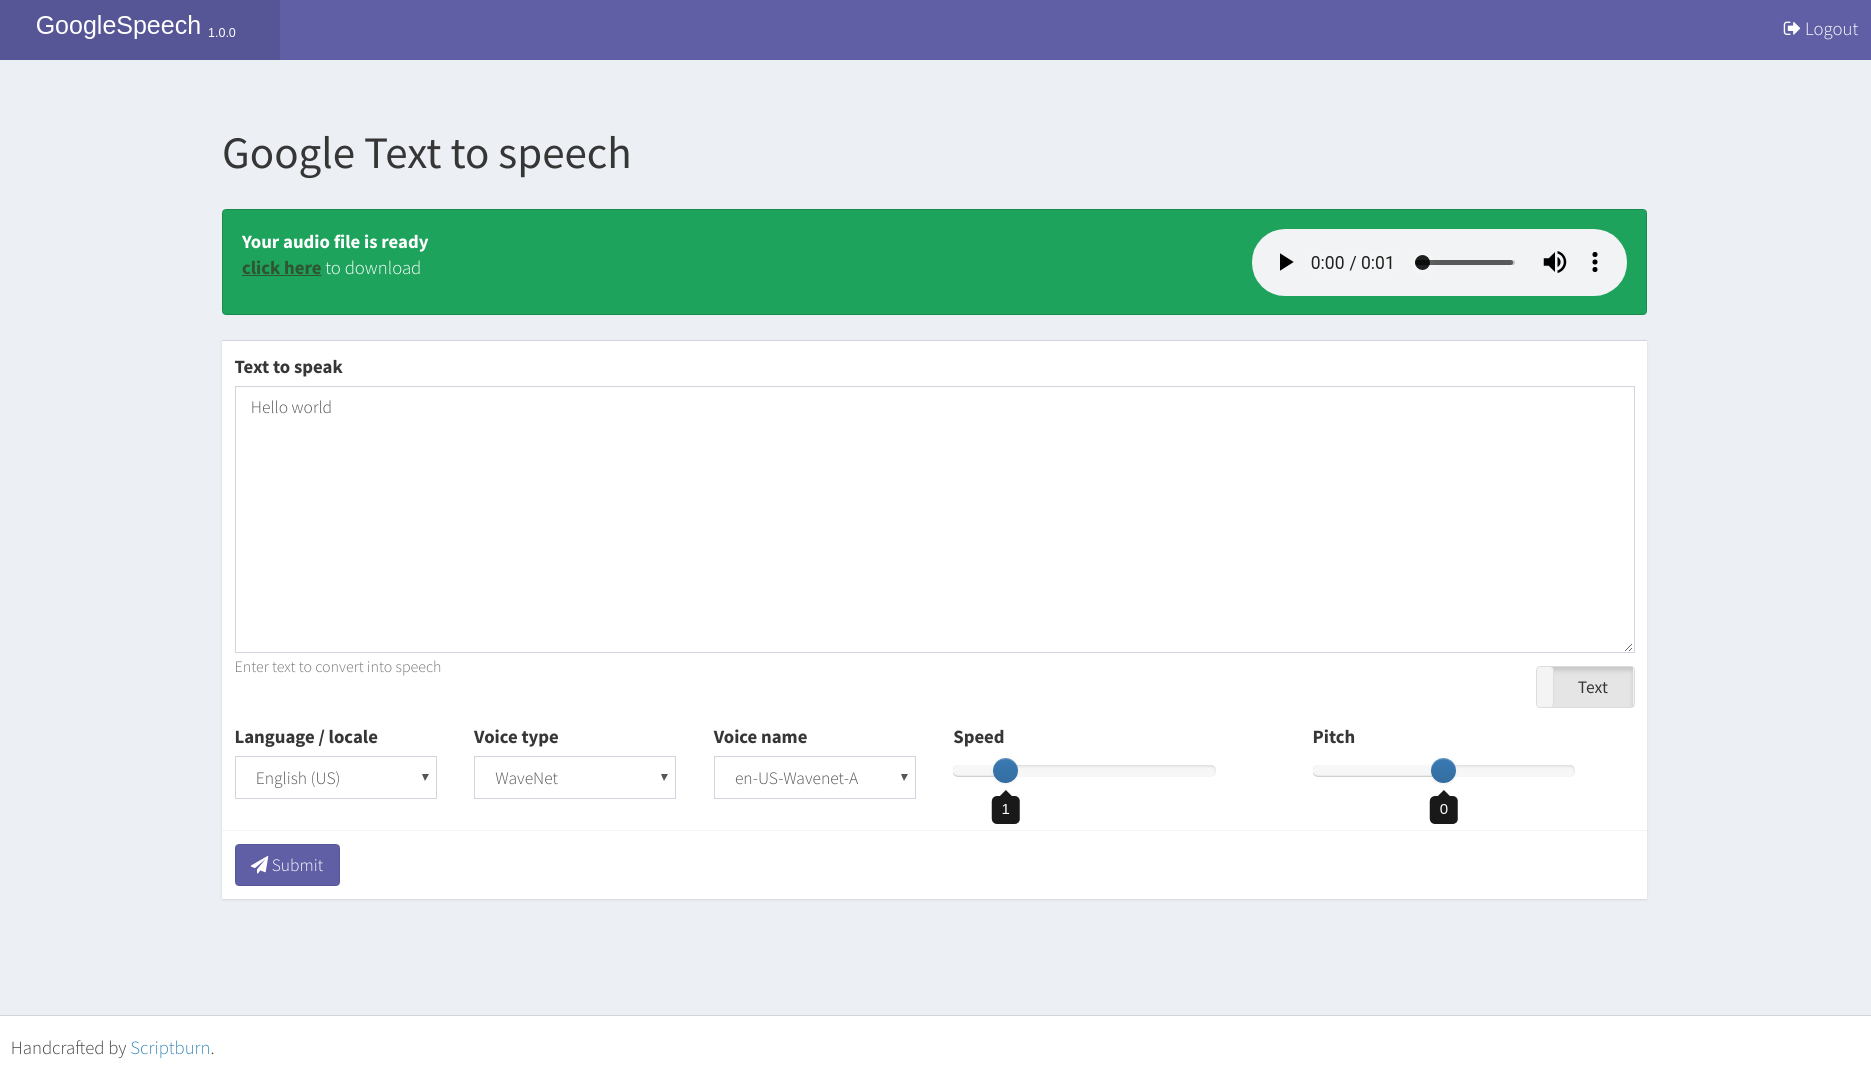The image size is (1871, 1065).
Task: Play the generated audio file
Action: (1286, 262)
